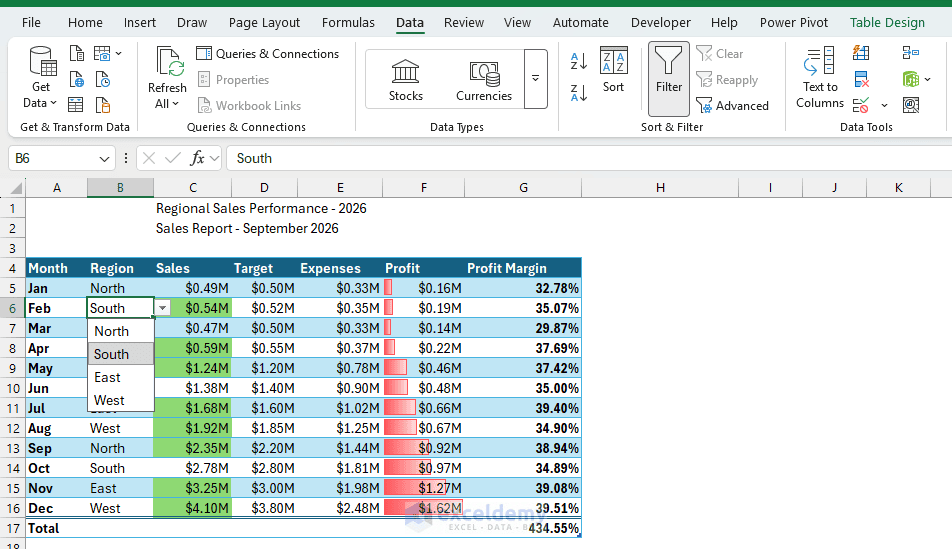Open the Existing Connections icon

103,105
